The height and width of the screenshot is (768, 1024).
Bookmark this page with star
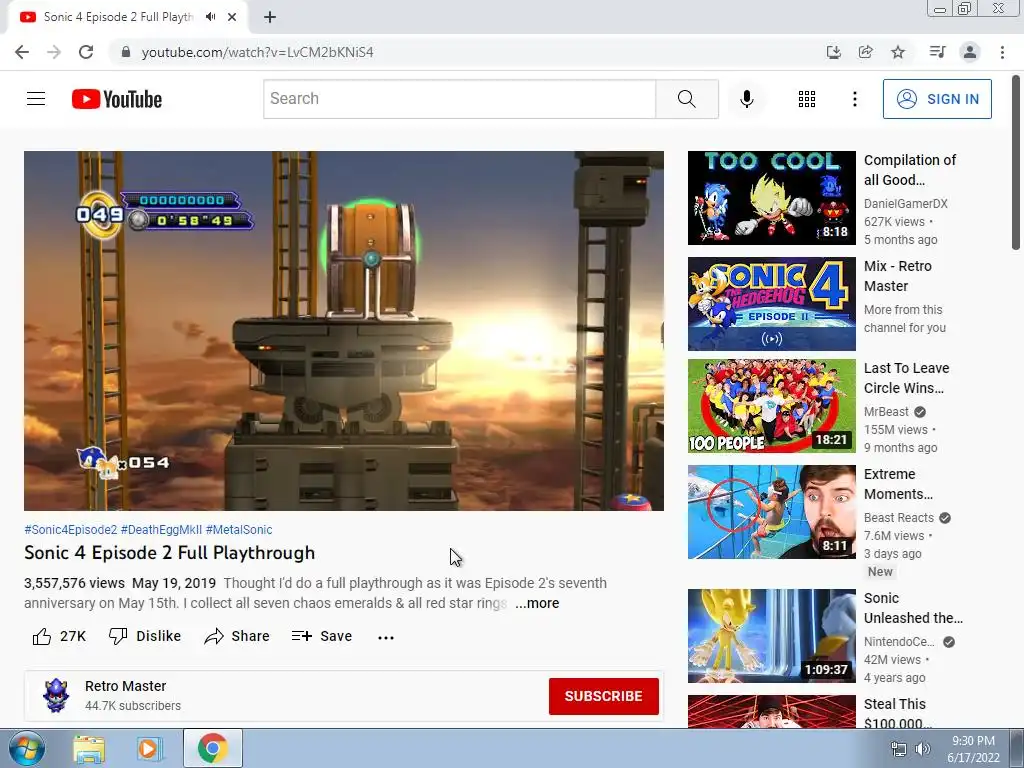coord(898,52)
